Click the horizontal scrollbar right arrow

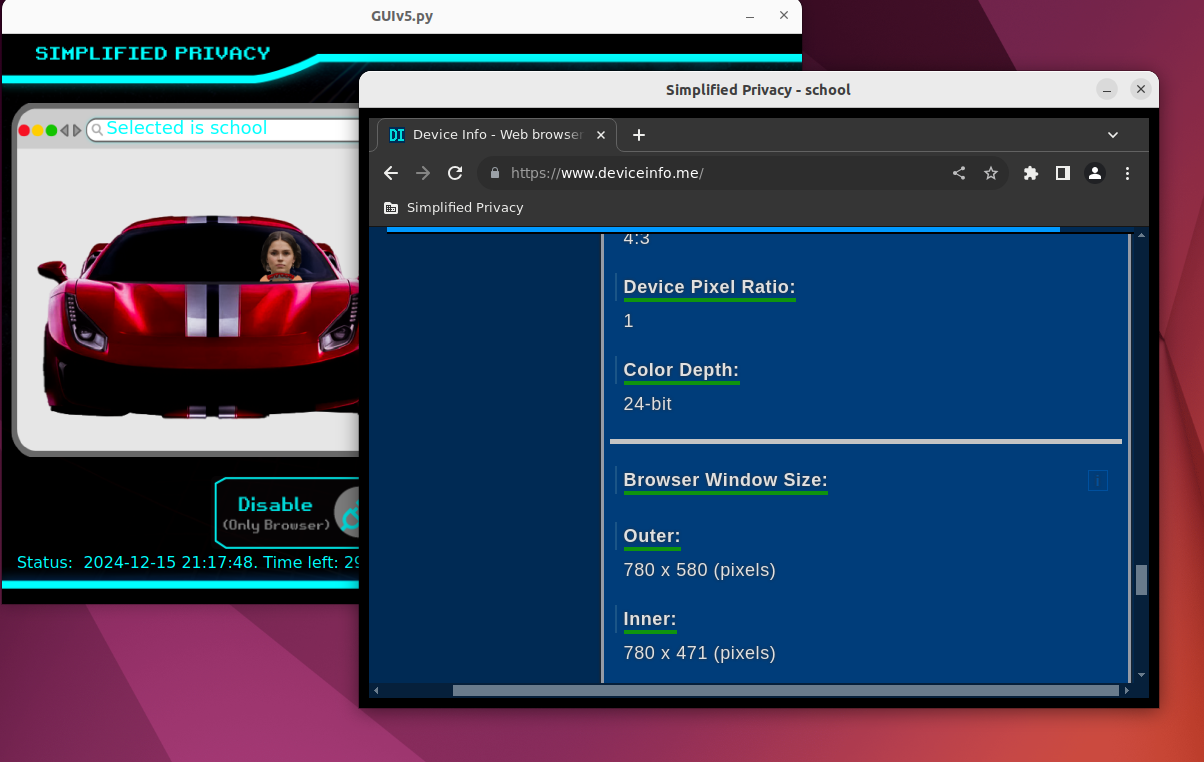(1127, 690)
